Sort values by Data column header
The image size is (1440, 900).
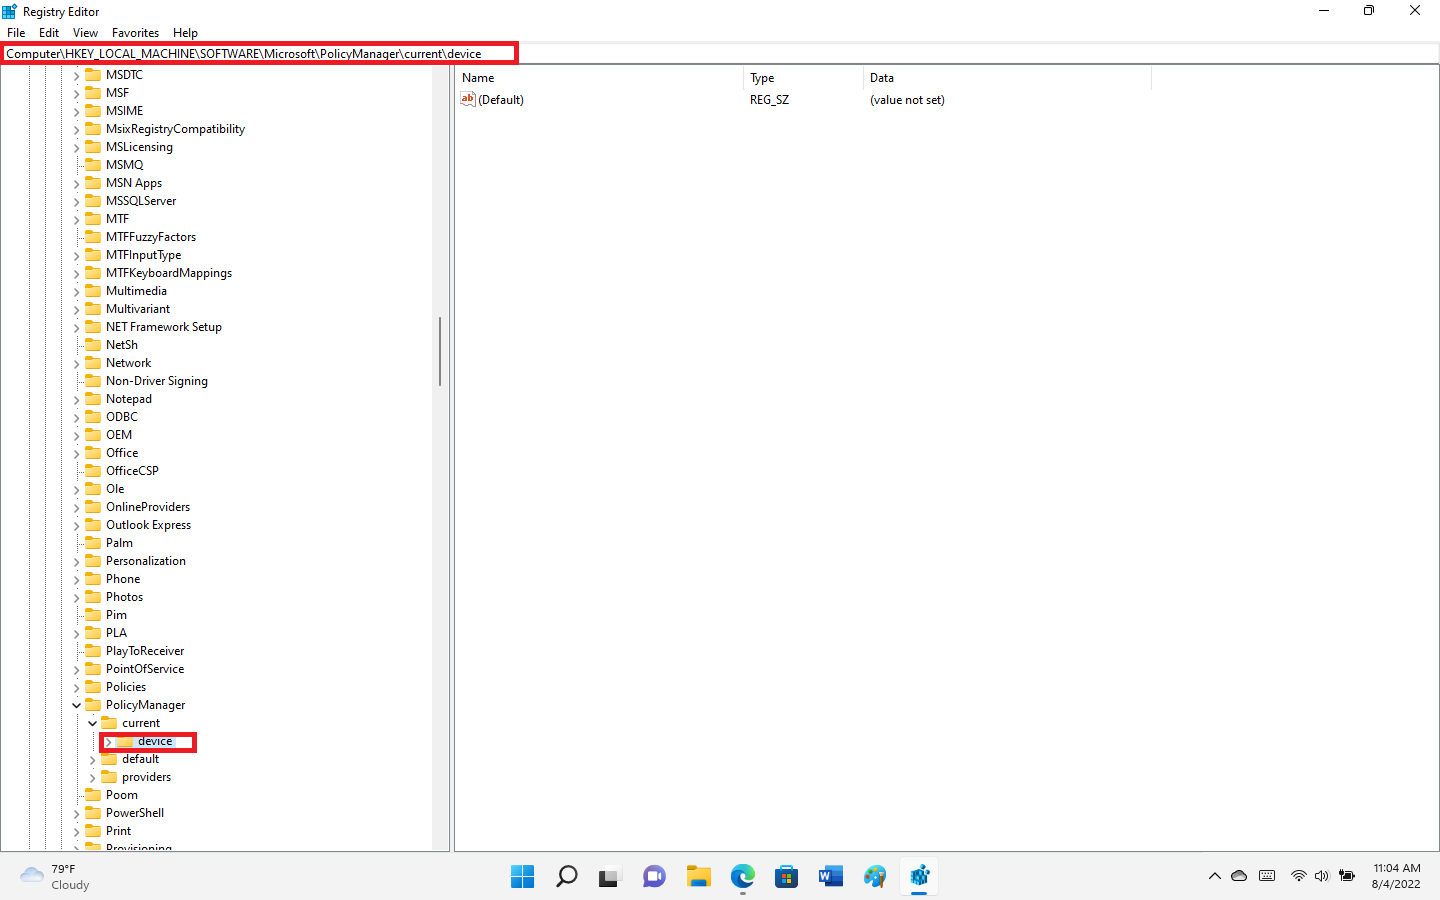(1007, 78)
